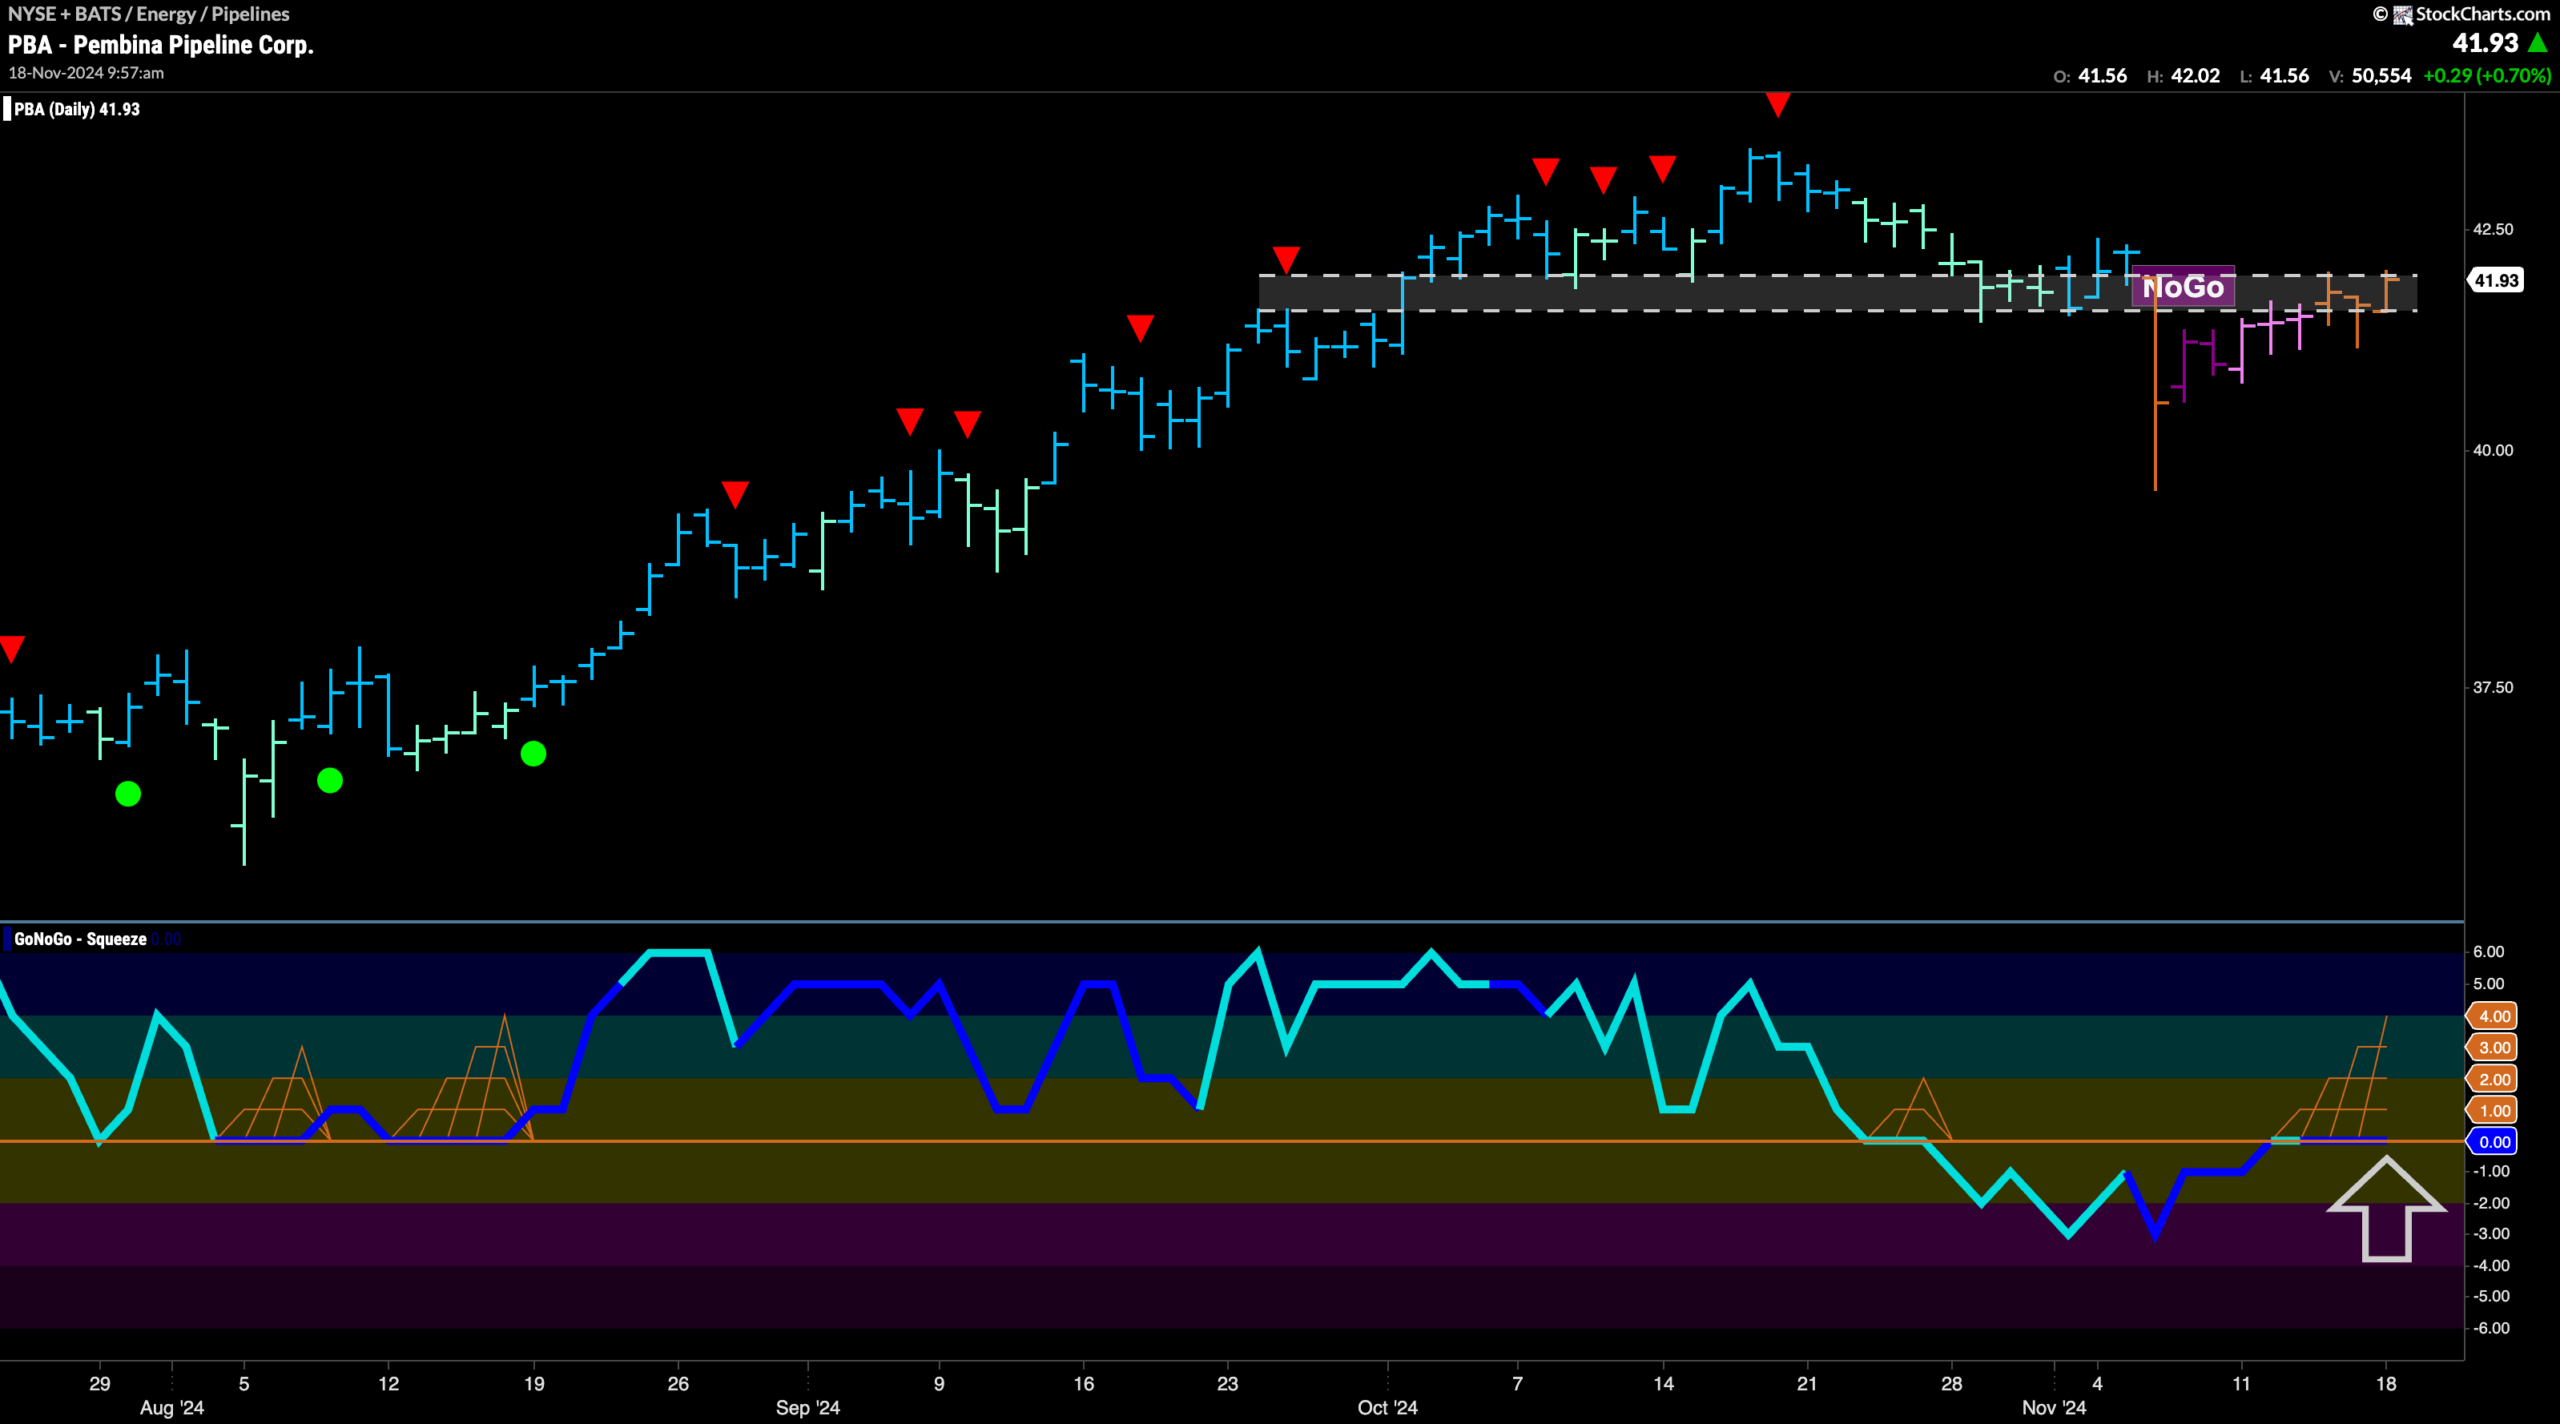The image size is (2560, 1424).
Task: Click the green dot under the August 19 bar
Action: click(533, 753)
